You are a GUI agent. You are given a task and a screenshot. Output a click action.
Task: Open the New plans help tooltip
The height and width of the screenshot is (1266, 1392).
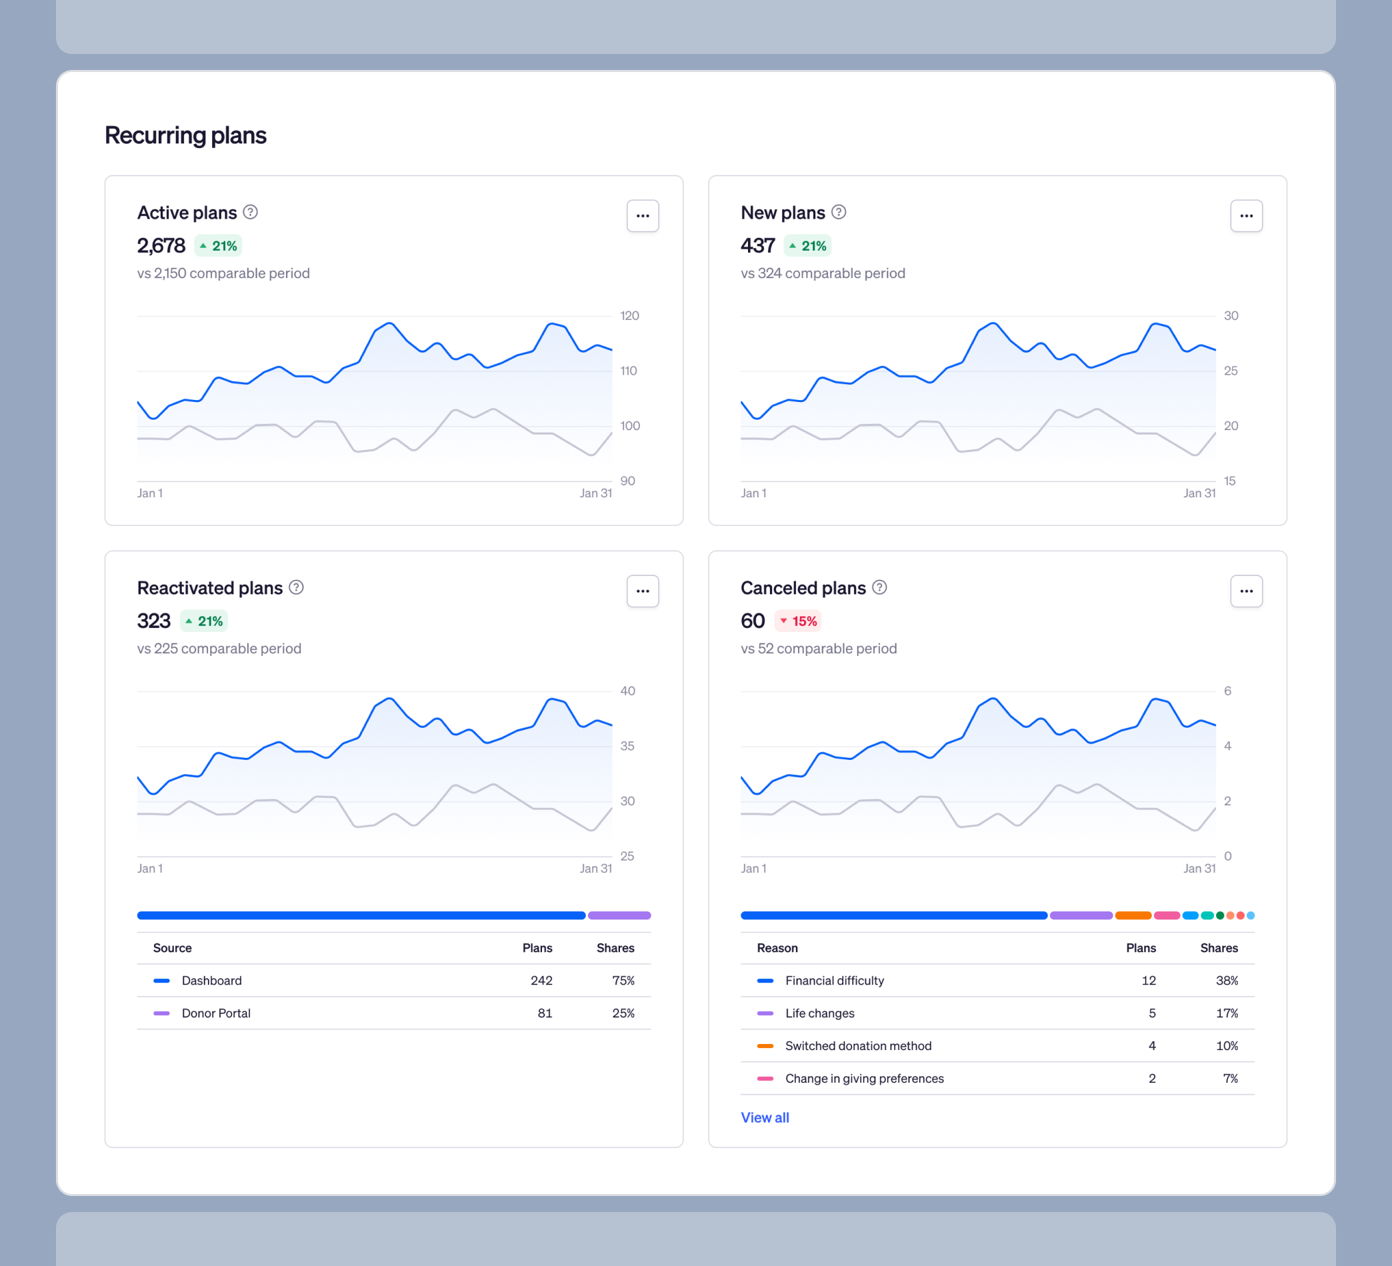pos(839,212)
